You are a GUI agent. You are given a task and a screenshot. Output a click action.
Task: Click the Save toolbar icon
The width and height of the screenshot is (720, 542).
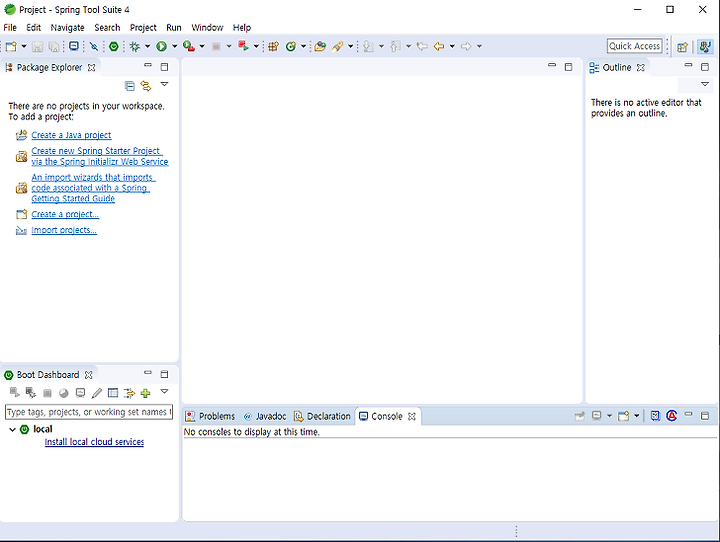[38, 46]
